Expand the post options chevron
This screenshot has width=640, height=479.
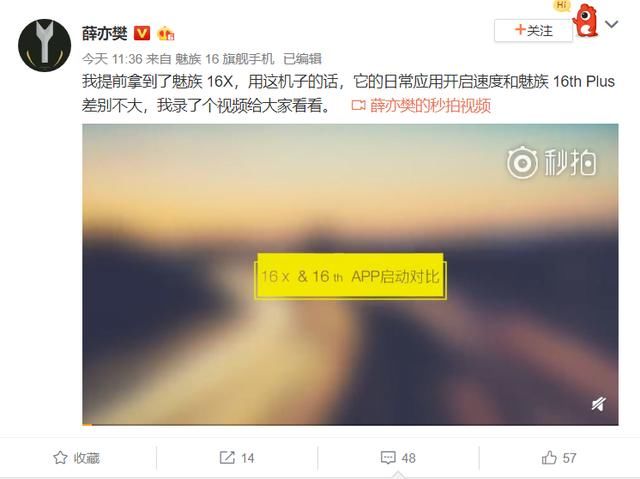click(611, 24)
